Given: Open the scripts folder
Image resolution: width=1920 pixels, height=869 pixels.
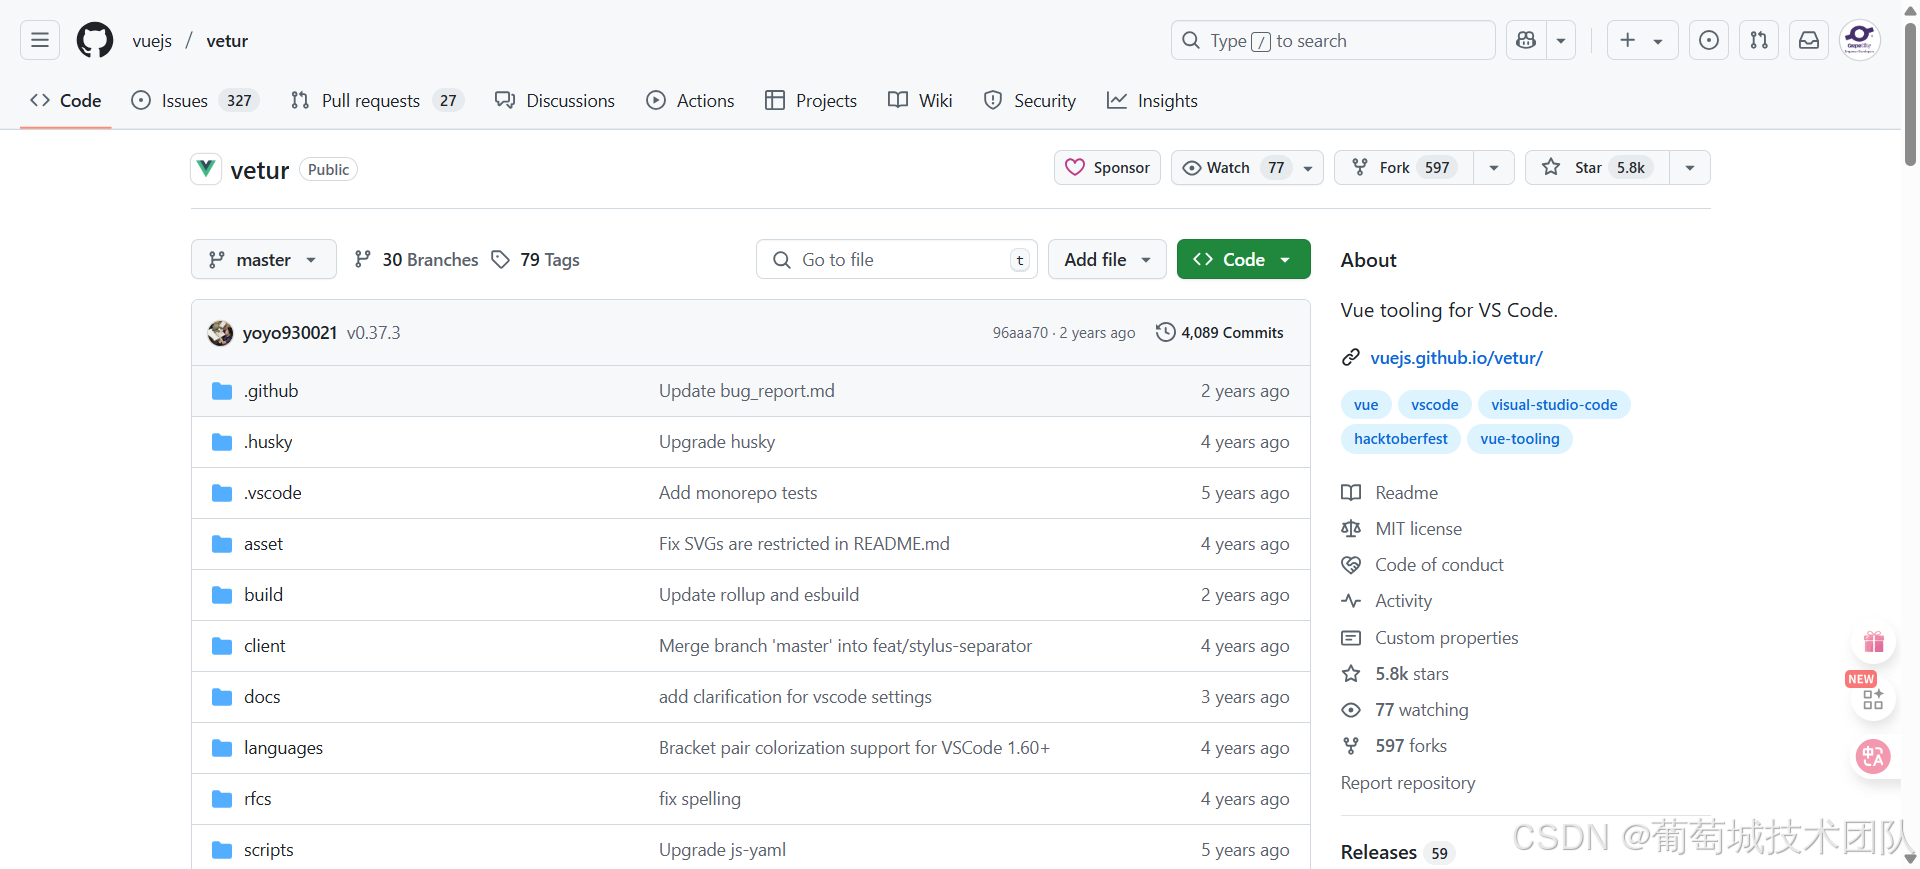Looking at the screenshot, I should (268, 850).
